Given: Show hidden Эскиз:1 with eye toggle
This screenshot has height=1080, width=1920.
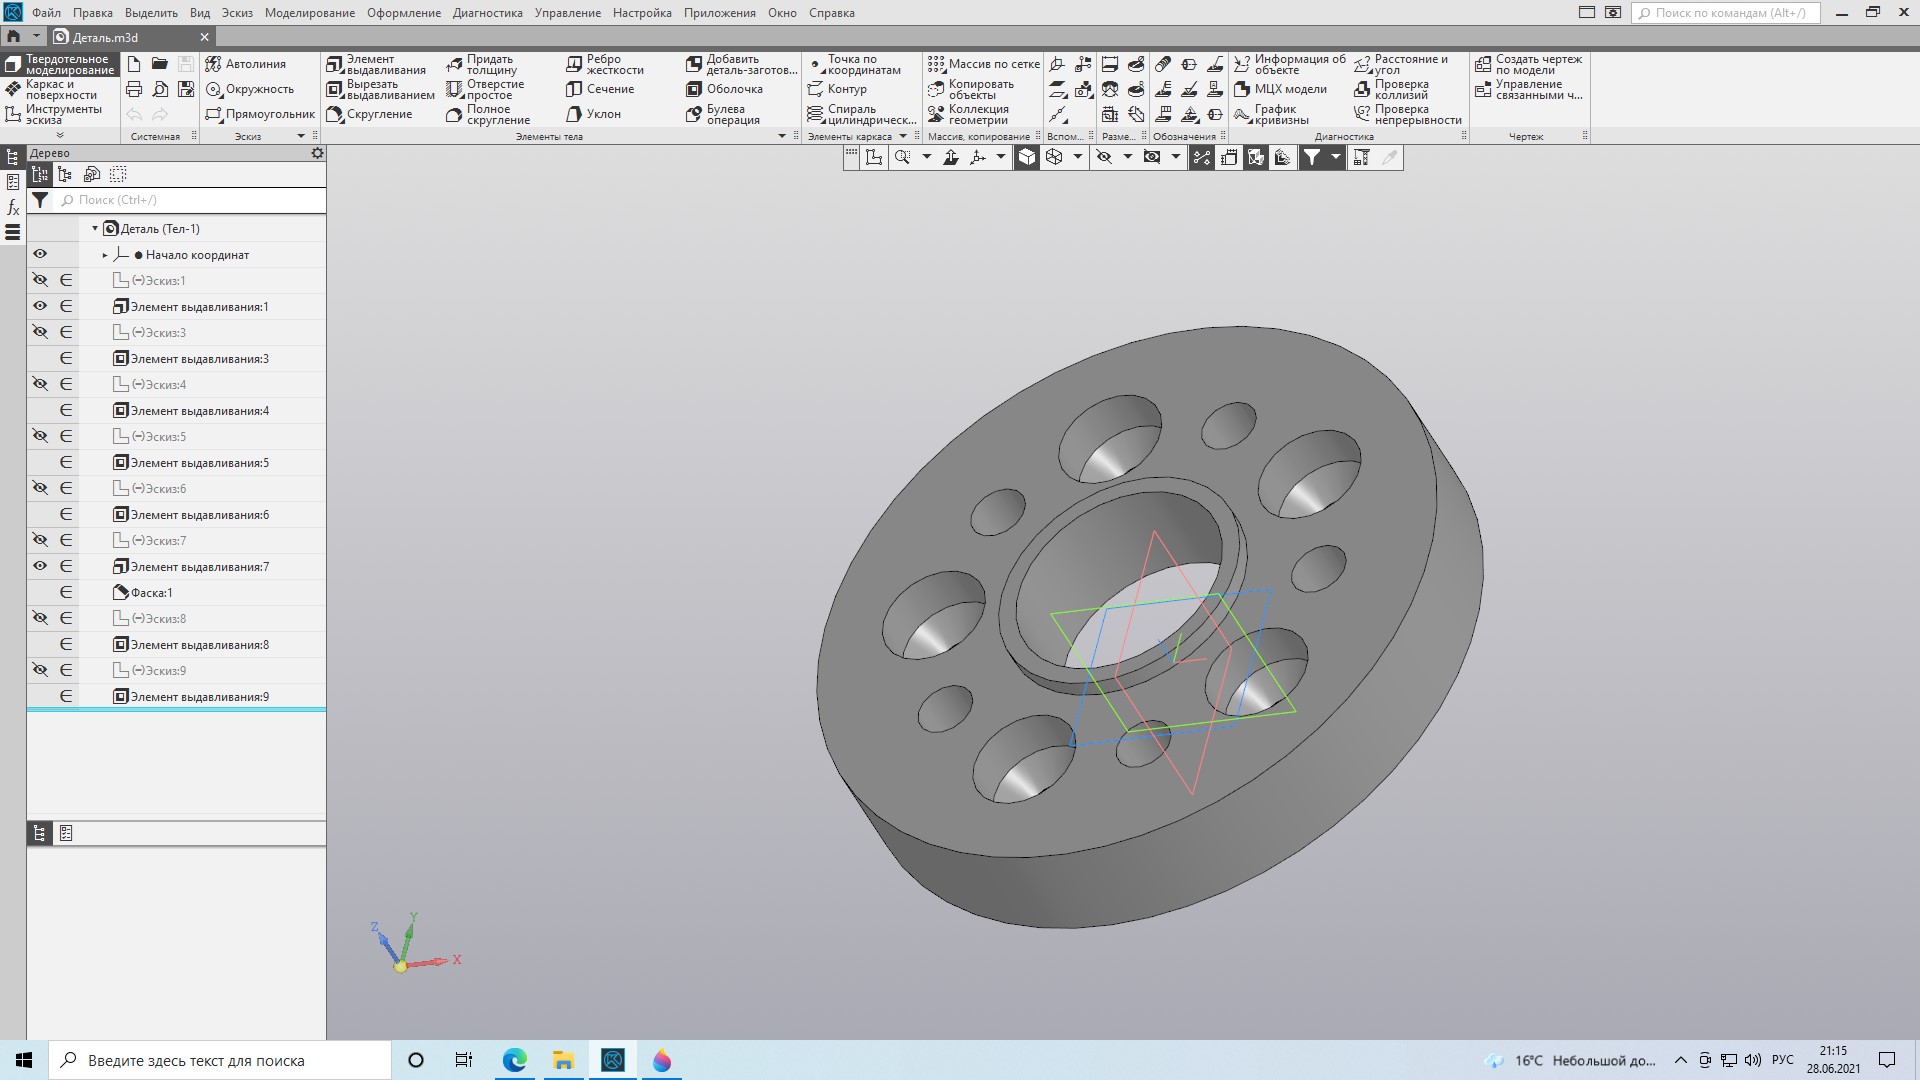Looking at the screenshot, I should tap(40, 281).
